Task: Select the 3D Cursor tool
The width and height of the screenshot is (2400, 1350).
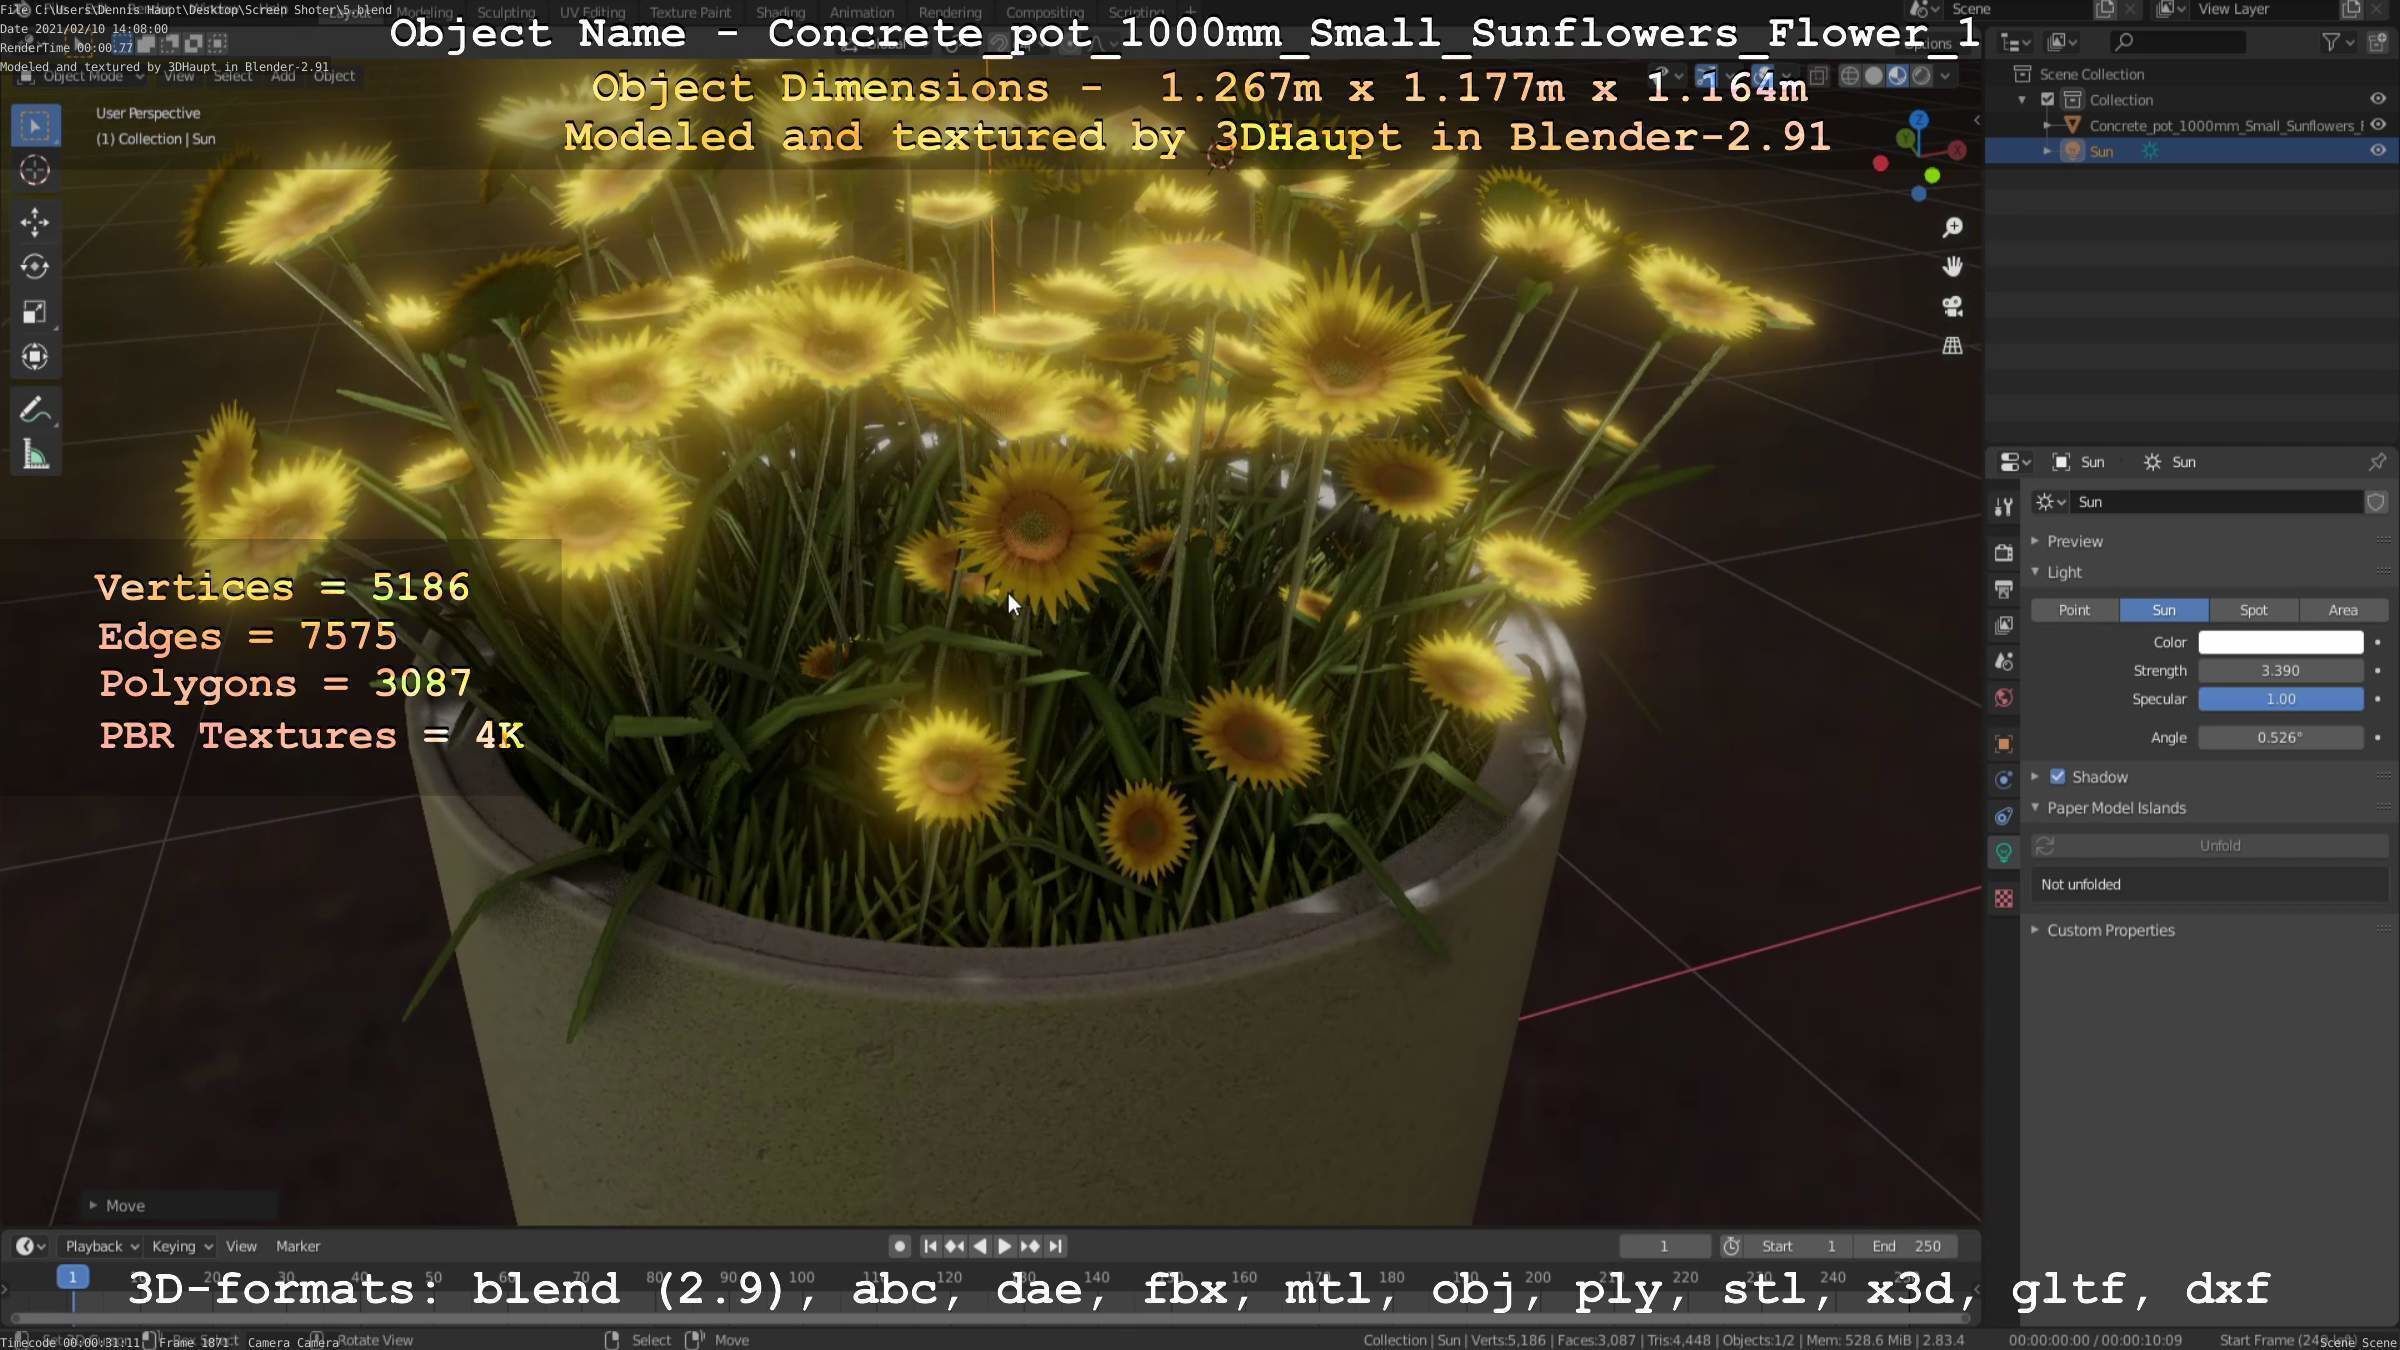Action: click(x=35, y=171)
